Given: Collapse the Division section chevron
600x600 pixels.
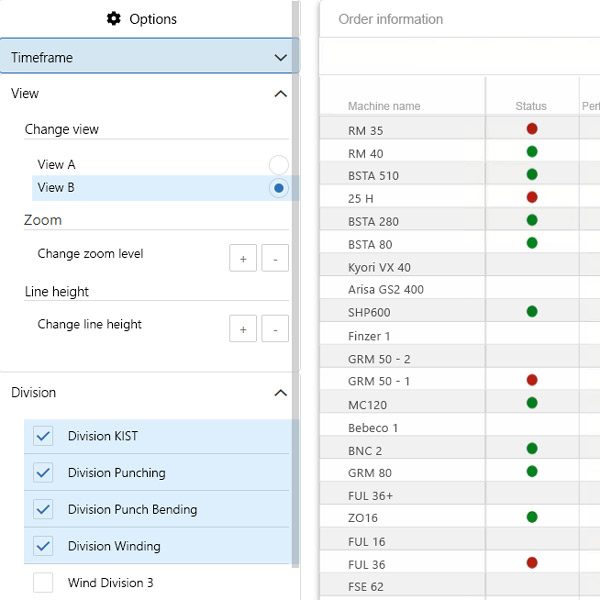Looking at the screenshot, I should coord(280,393).
